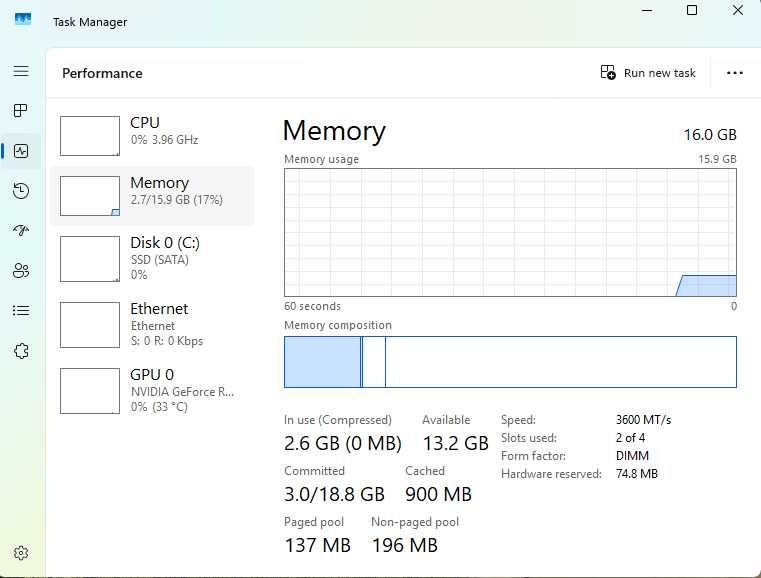Screen dimensions: 761x578
Task: Show Disk 0 (C:) performance
Action: (152, 258)
